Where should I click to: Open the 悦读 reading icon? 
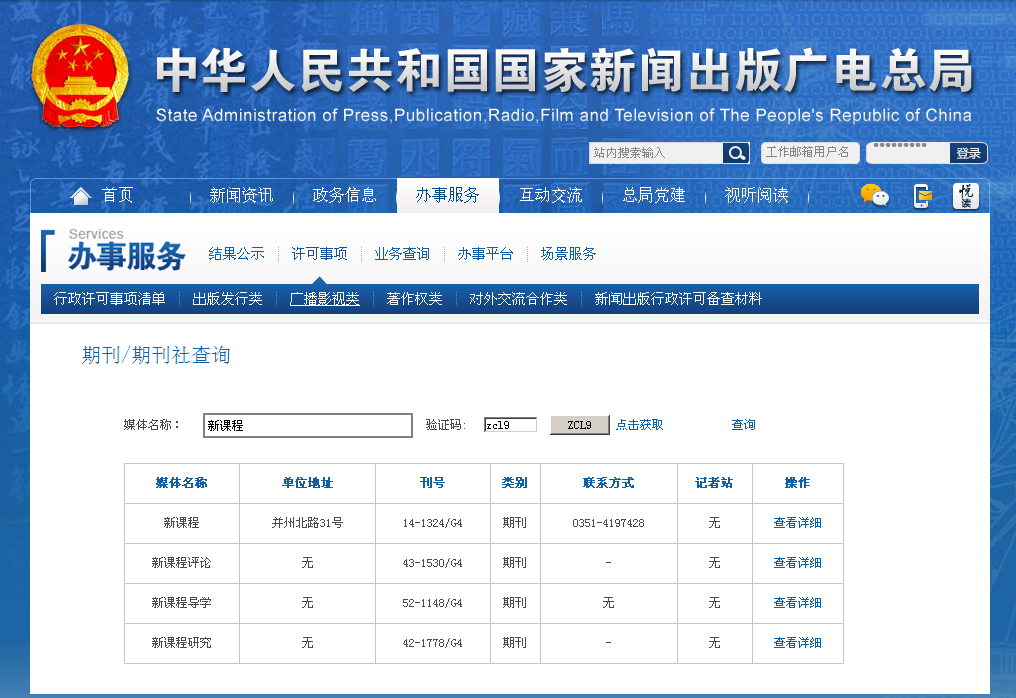click(x=965, y=196)
